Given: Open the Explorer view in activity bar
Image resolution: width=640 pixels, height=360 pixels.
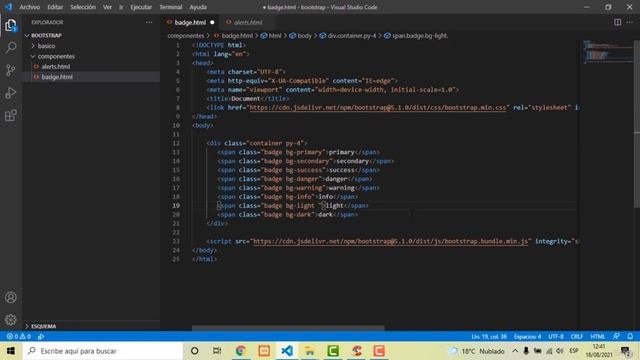Looking at the screenshot, I should pyautogui.click(x=11, y=26).
